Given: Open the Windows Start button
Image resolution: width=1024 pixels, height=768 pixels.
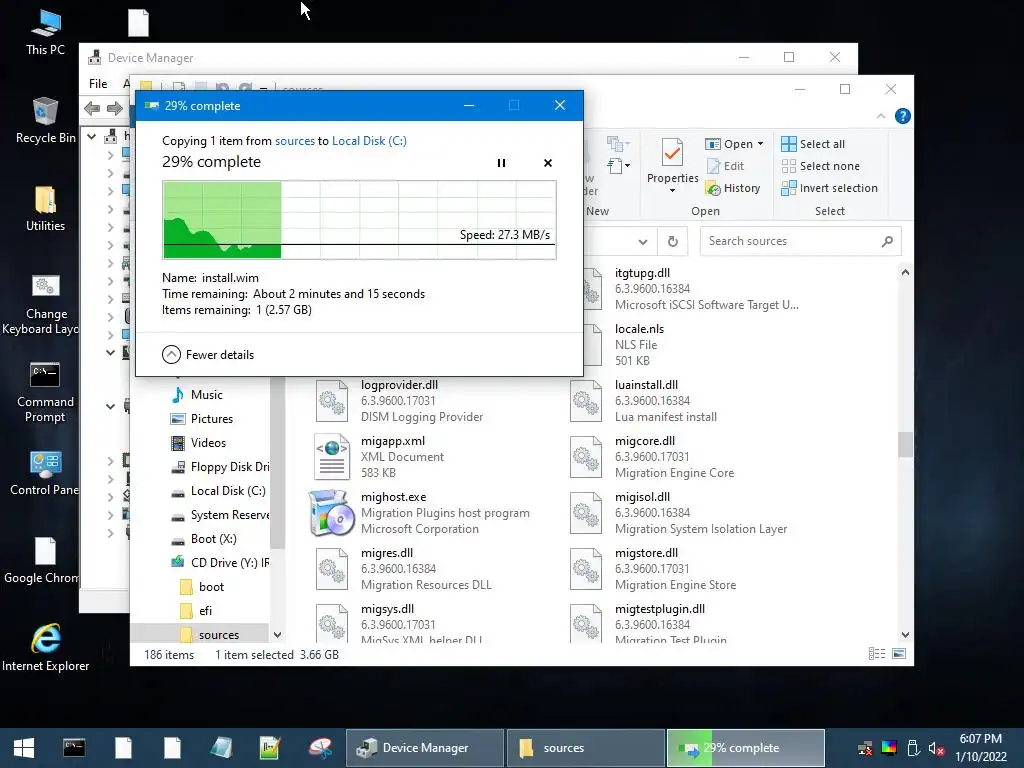Looking at the screenshot, I should click(x=24, y=748).
